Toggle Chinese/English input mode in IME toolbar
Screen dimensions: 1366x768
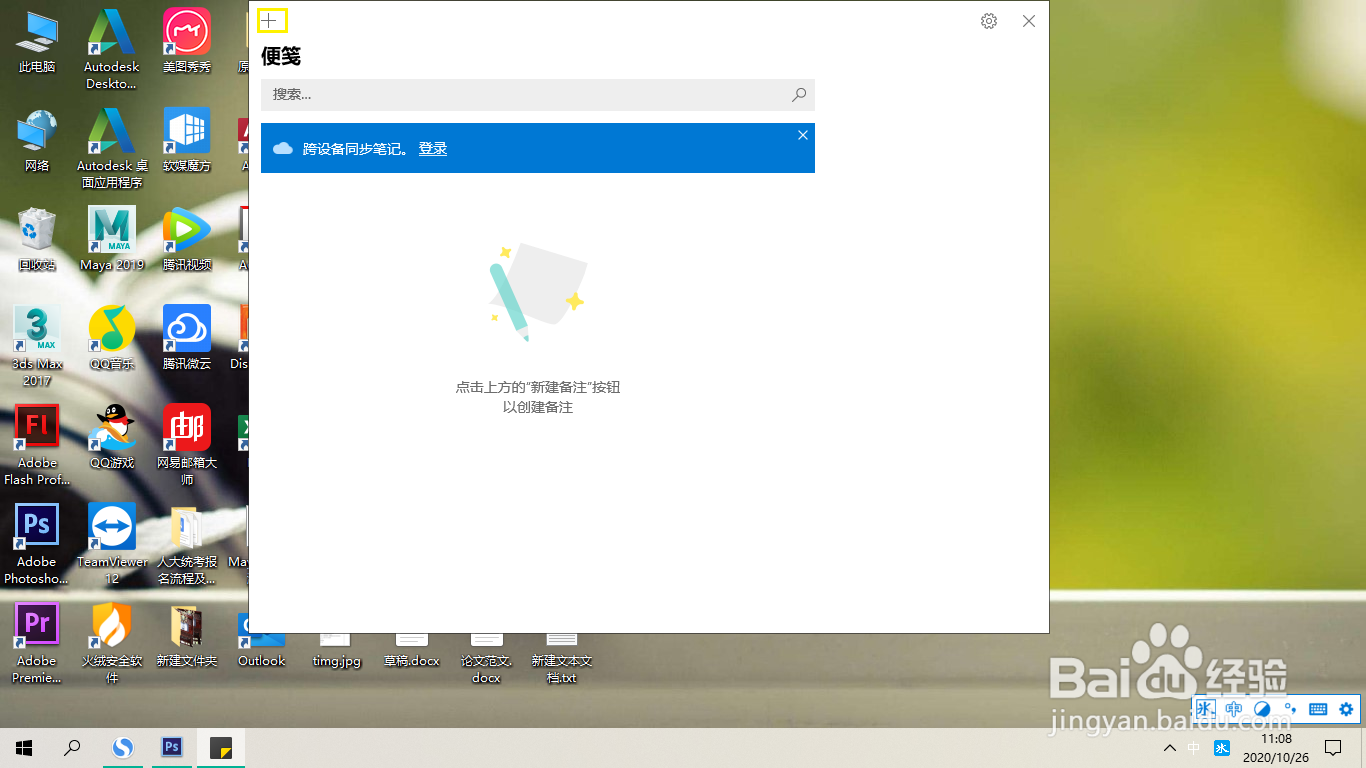click(x=1233, y=709)
